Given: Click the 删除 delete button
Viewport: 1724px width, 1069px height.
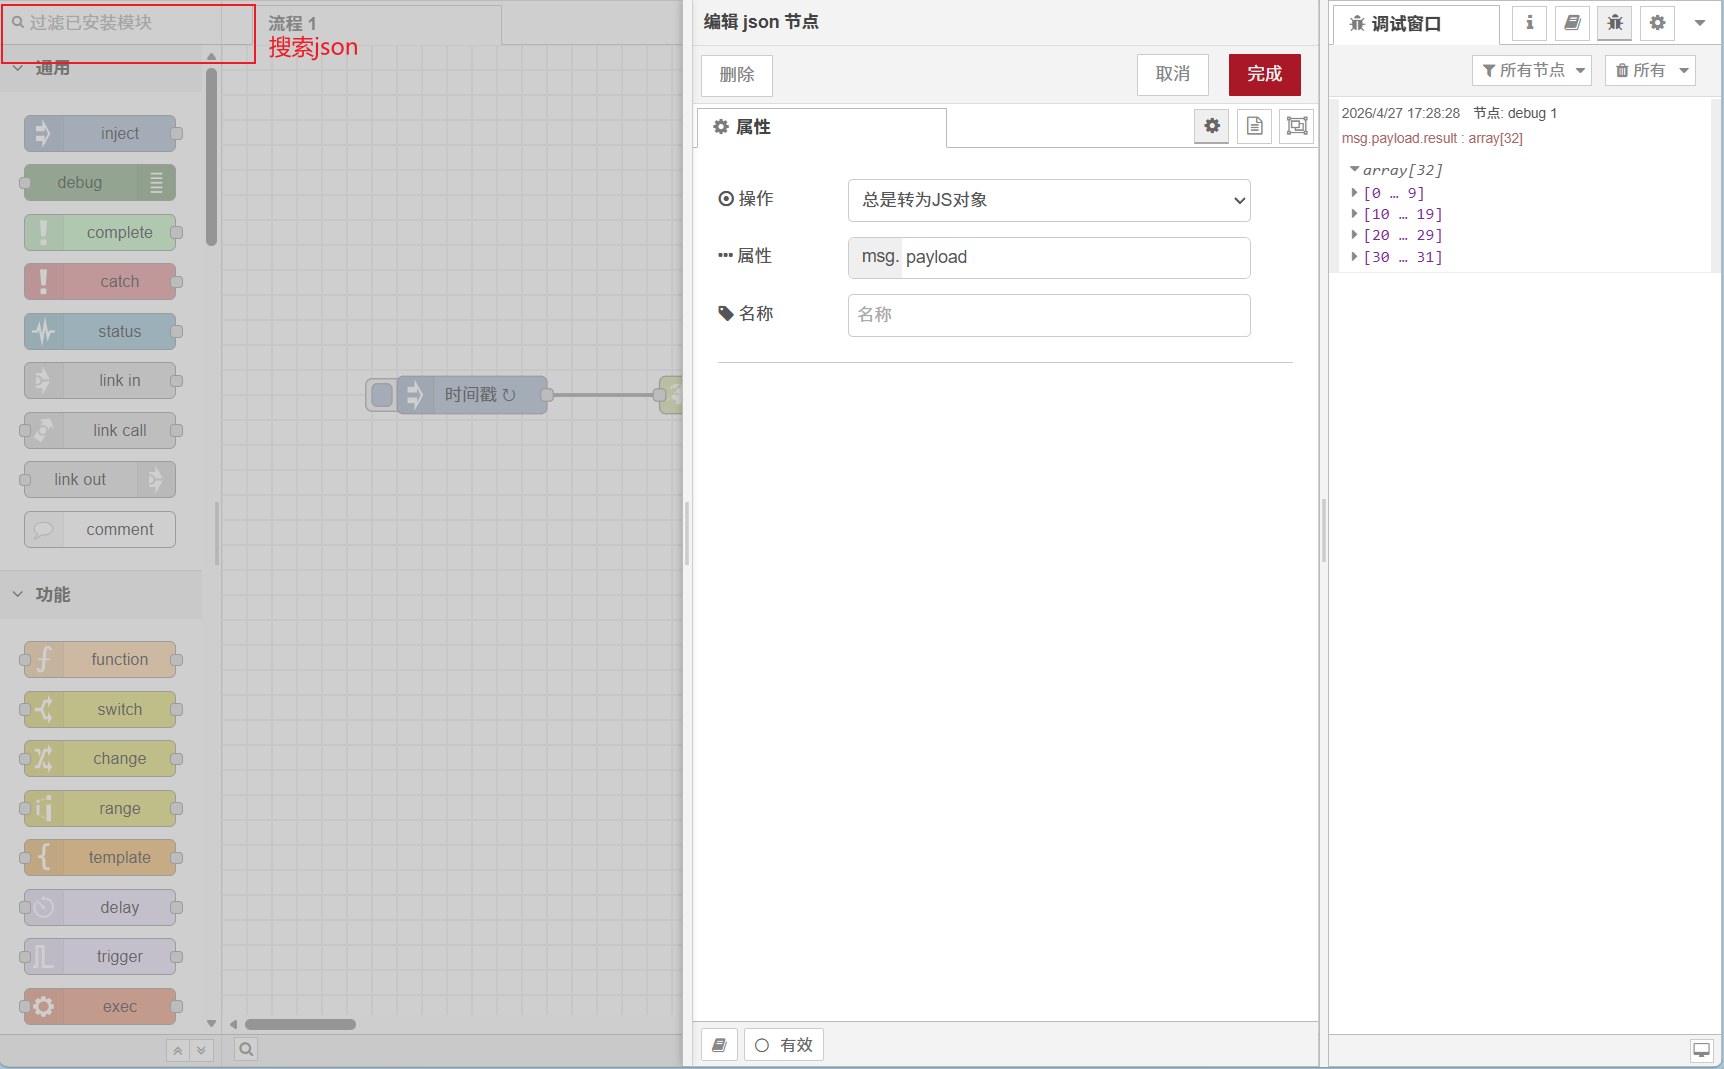Looking at the screenshot, I should pos(737,75).
